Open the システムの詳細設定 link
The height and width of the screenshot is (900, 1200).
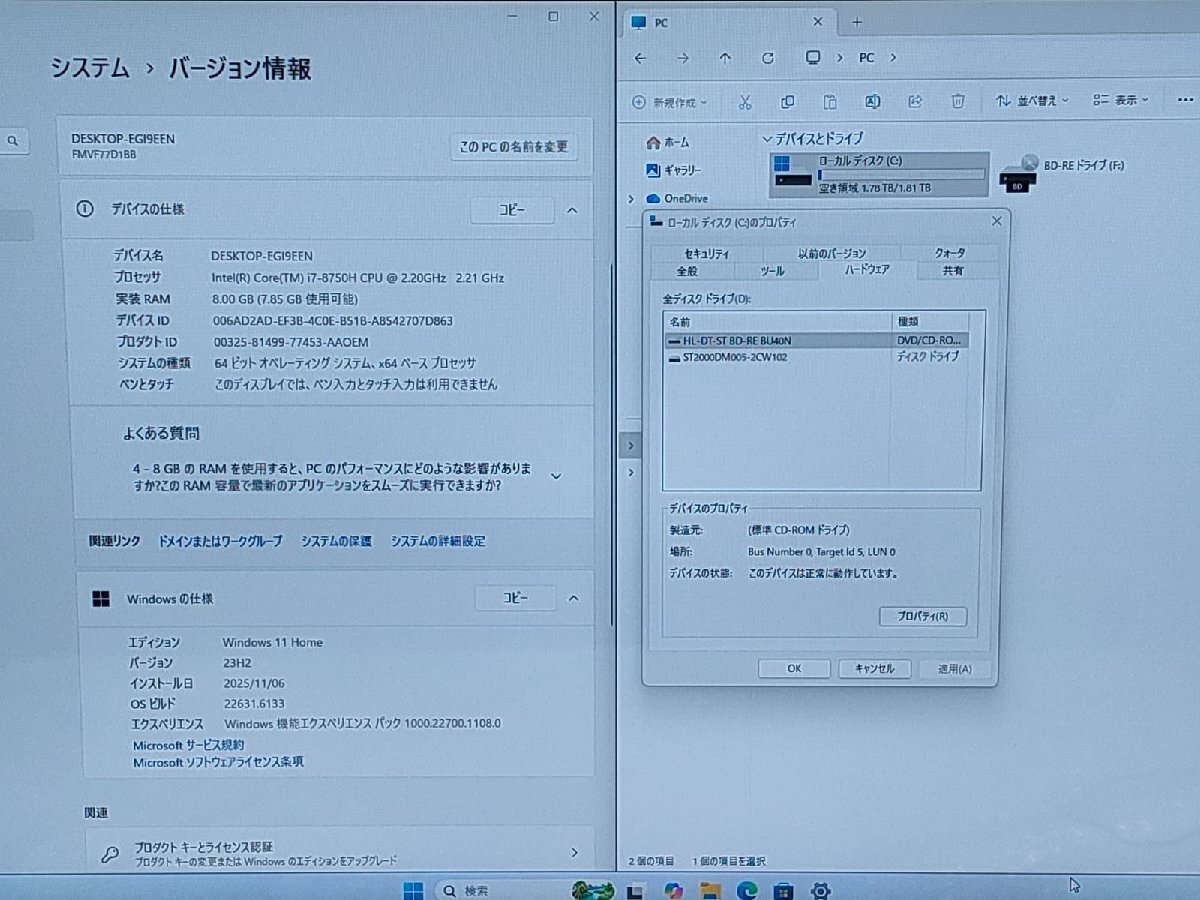pos(437,541)
